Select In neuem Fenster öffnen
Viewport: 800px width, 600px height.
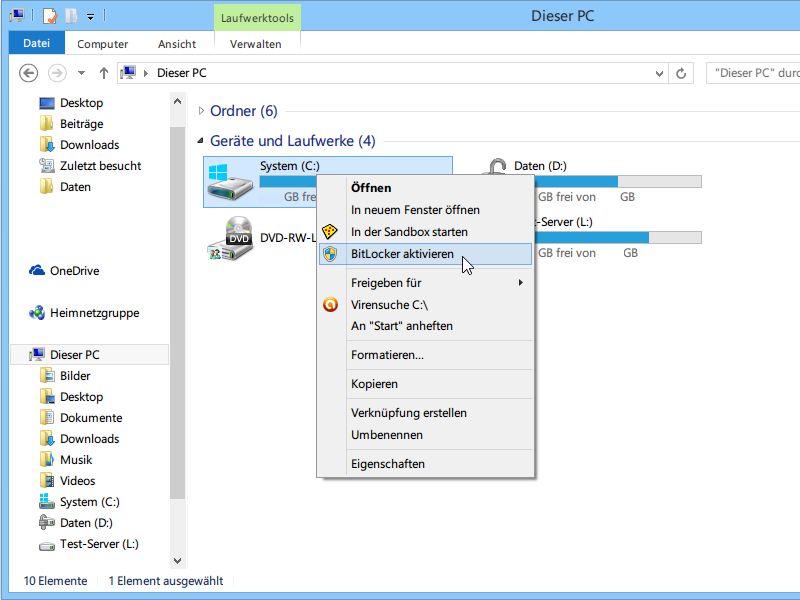pos(415,210)
